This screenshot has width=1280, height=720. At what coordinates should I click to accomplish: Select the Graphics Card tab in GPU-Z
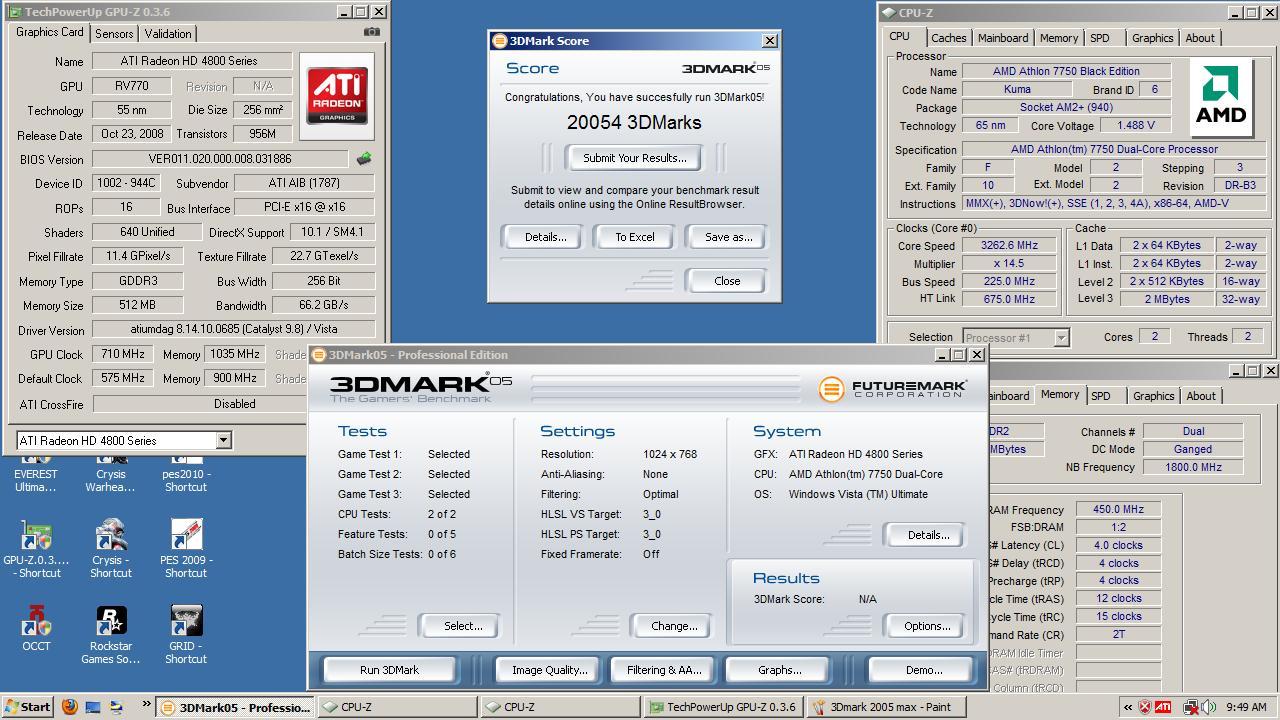[50, 32]
